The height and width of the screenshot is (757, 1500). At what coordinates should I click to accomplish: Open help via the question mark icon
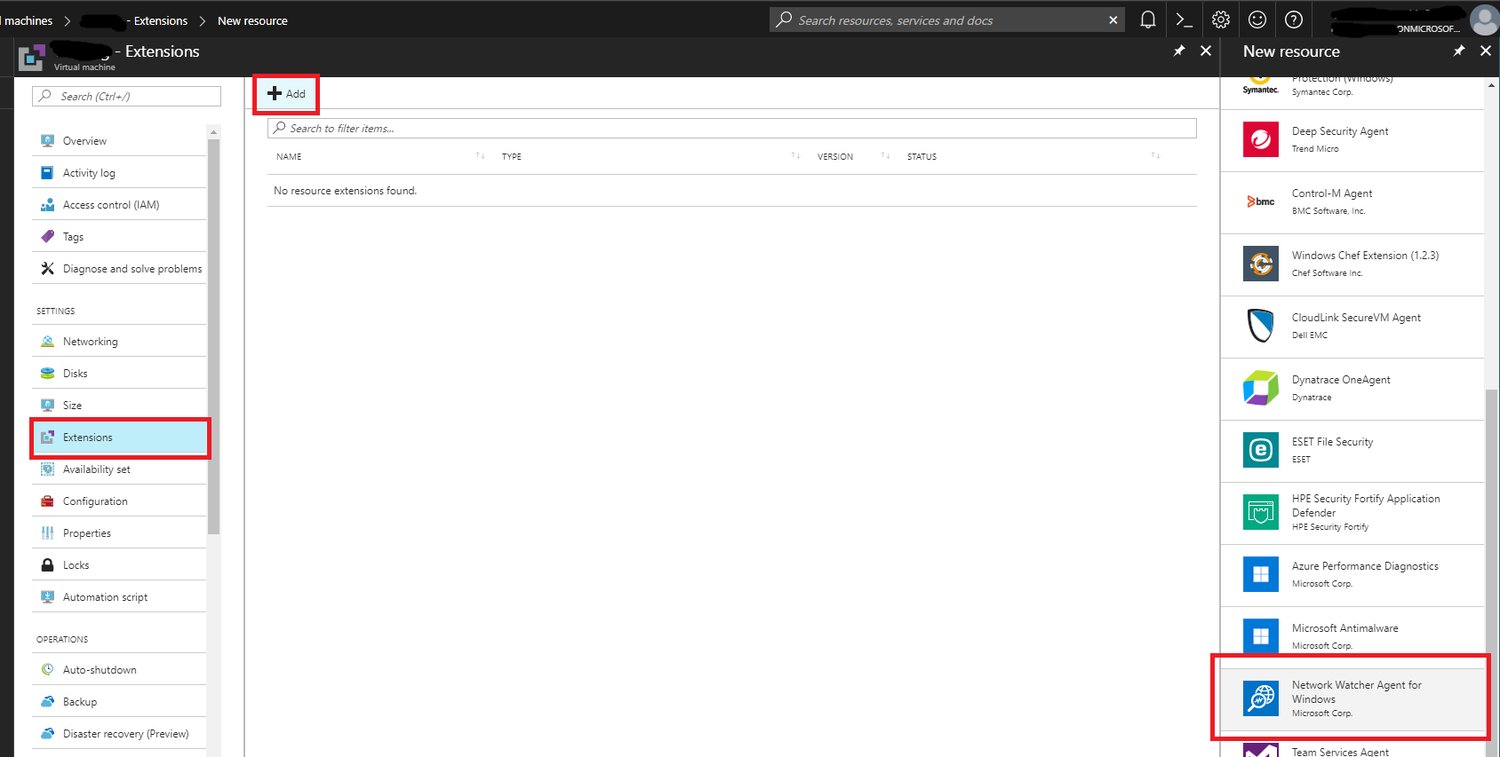tap(1293, 19)
